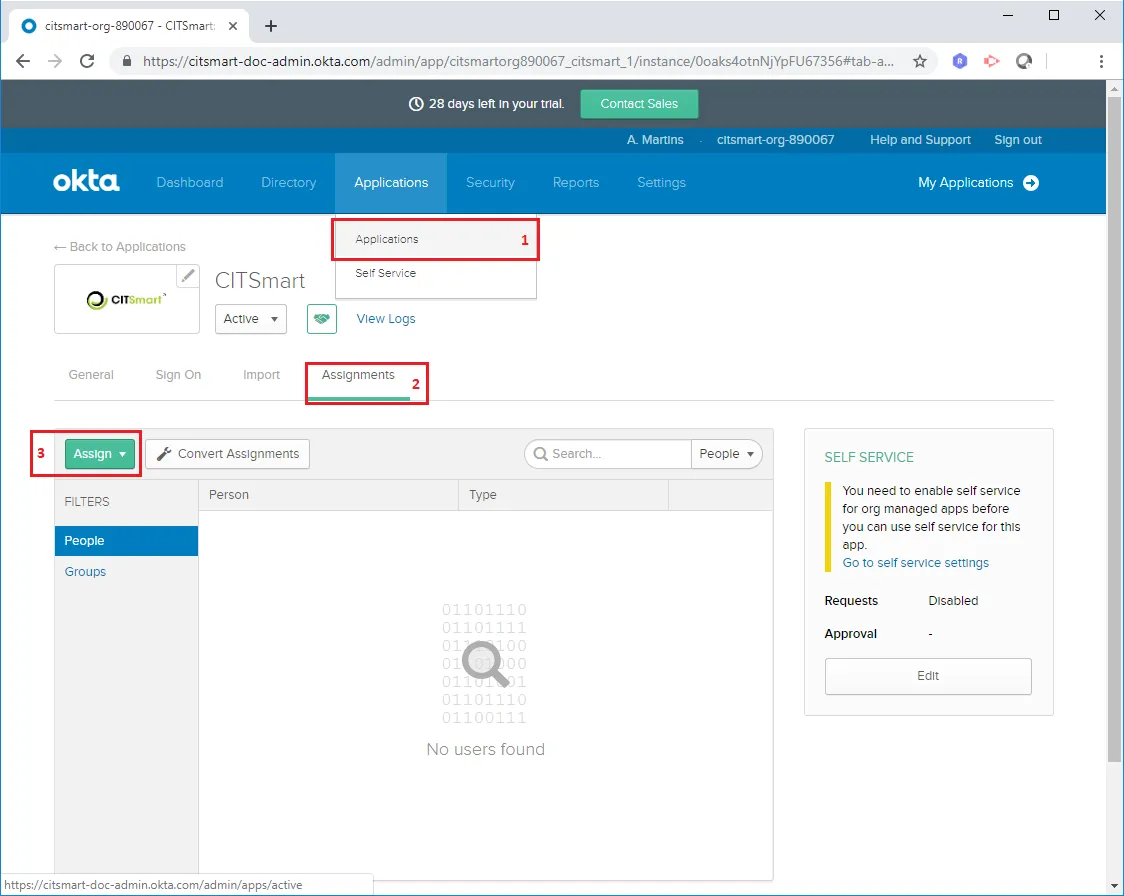The height and width of the screenshot is (896, 1124).
Task: Open the People search scope dropdown
Action: coord(726,454)
